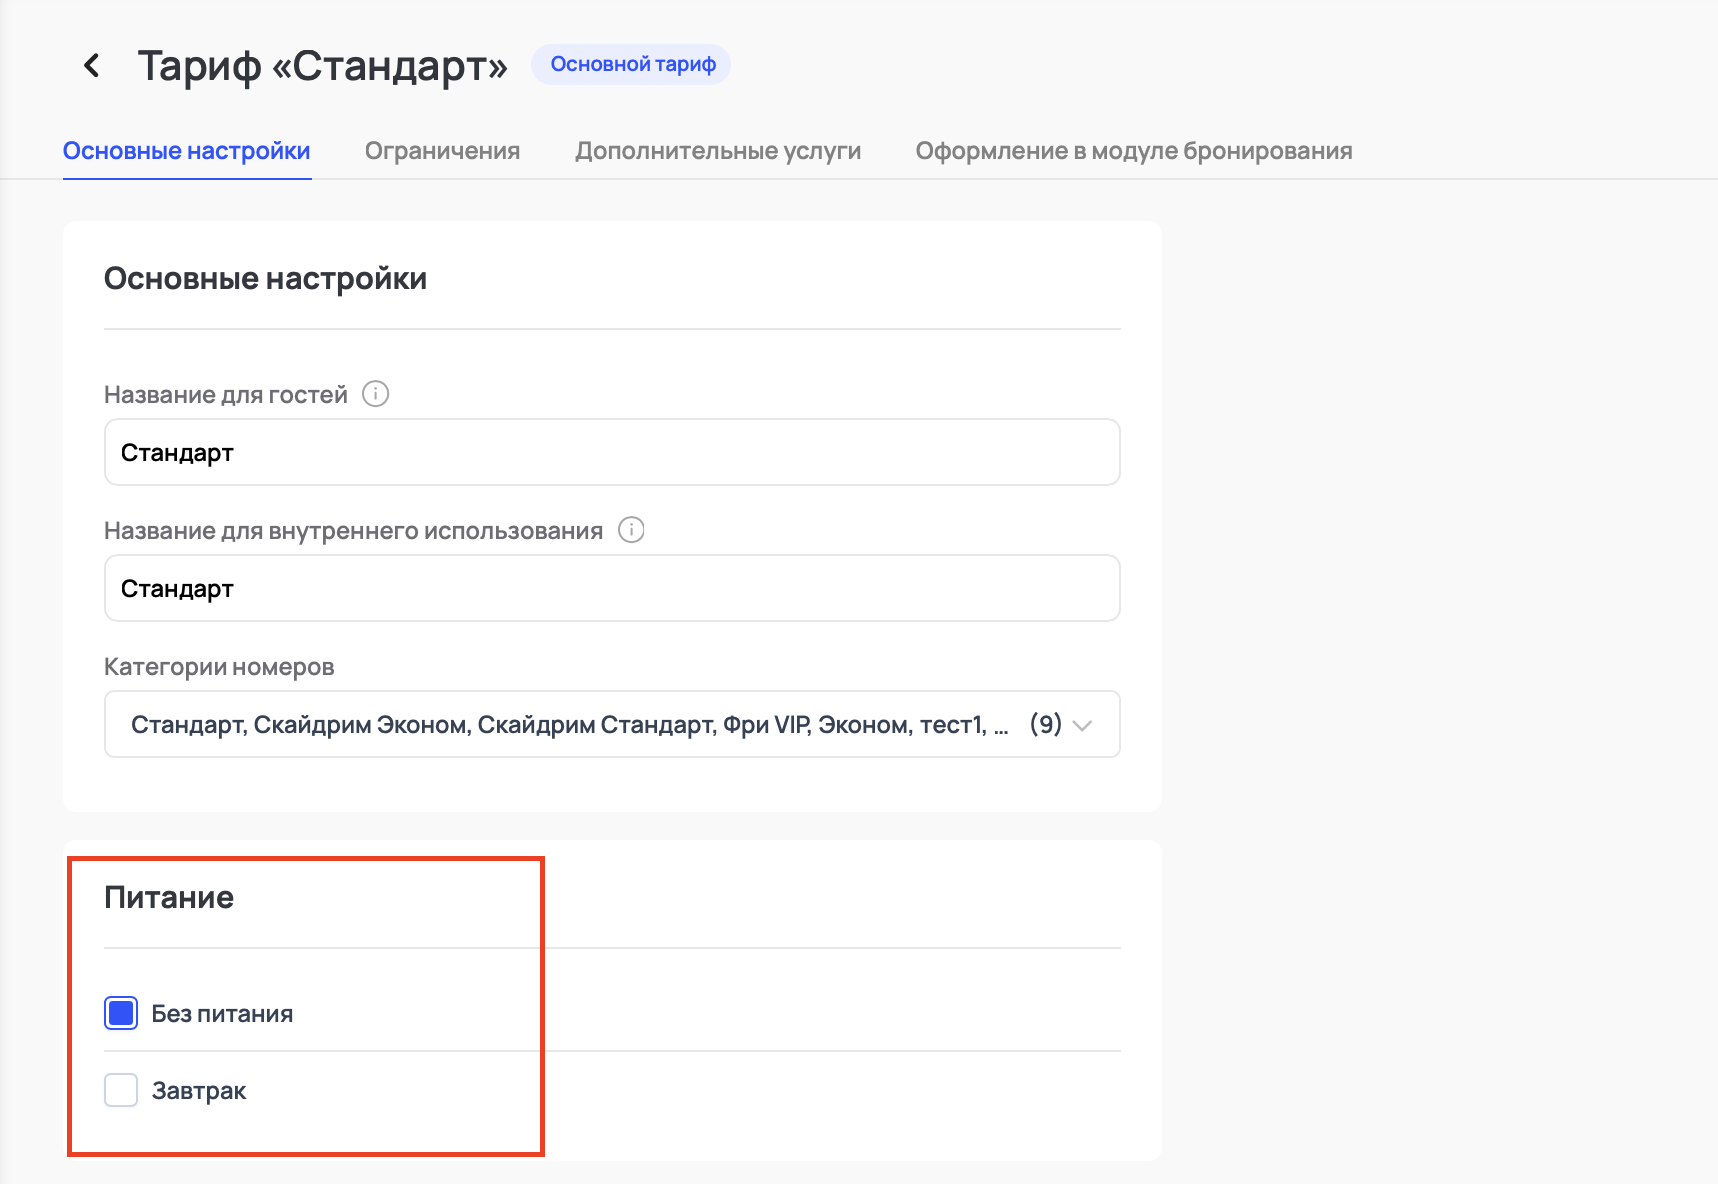Enable the Завтрак checkbox

[x=121, y=1090]
